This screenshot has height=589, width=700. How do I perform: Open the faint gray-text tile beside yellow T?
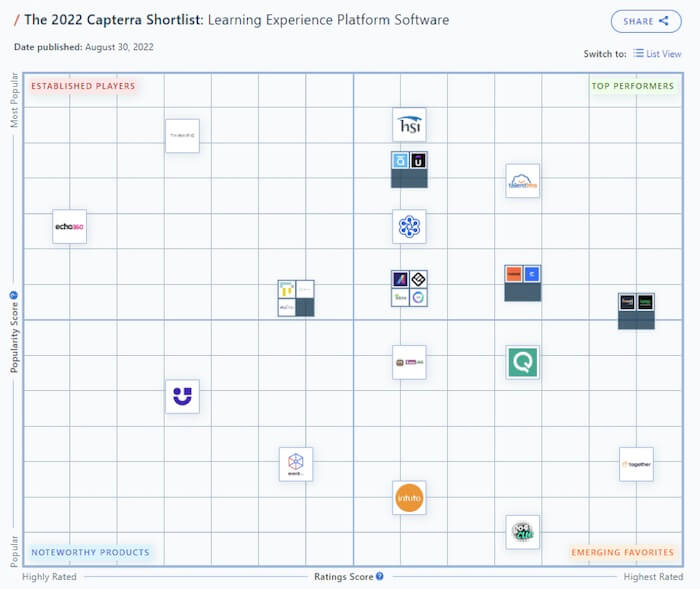click(305, 289)
